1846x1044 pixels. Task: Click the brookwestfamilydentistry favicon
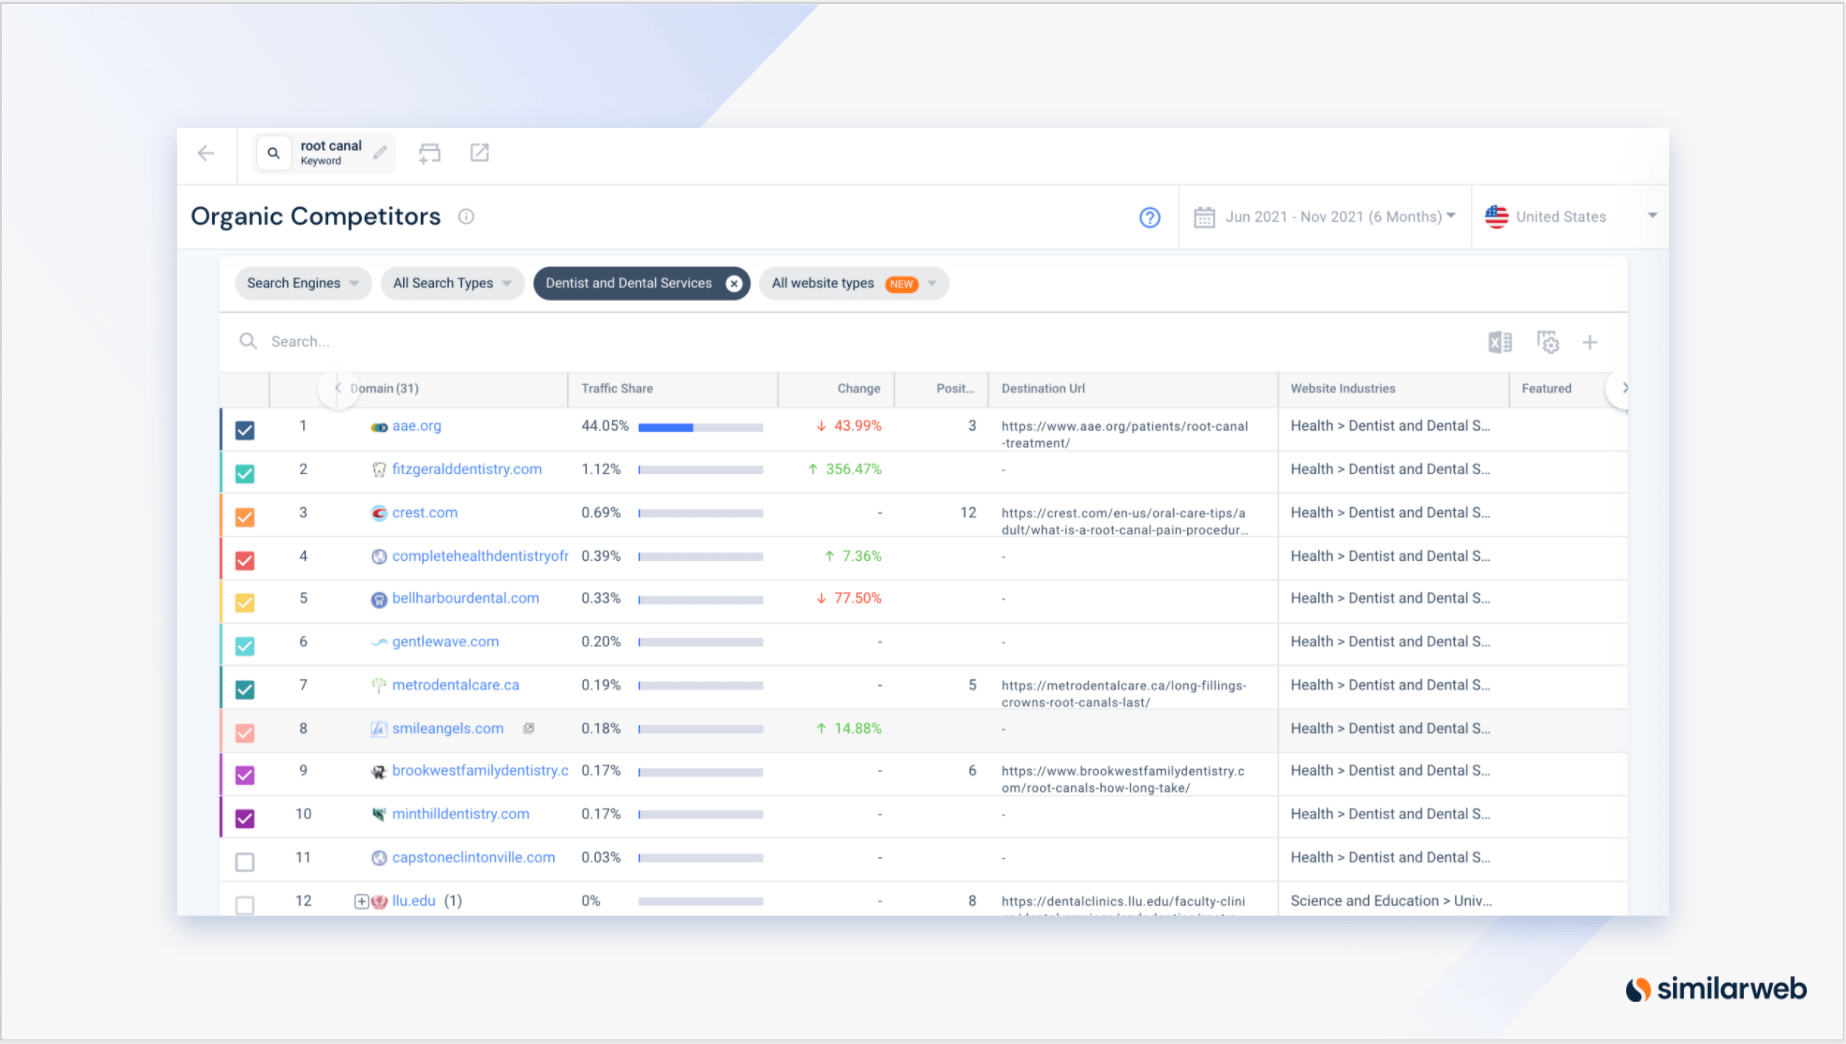click(379, 771)
